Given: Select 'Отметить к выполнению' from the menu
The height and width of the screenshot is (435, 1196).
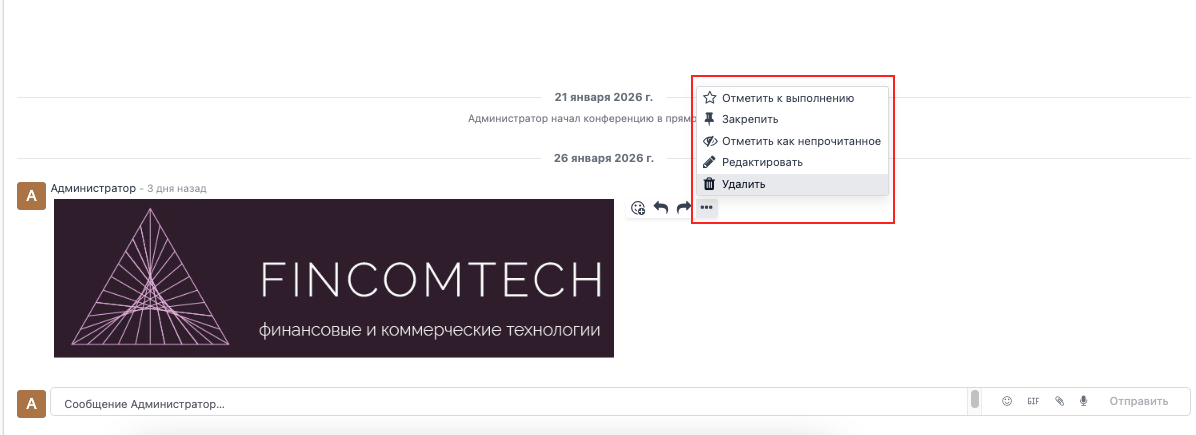Looking at the screenshot, I should (787, 98).
